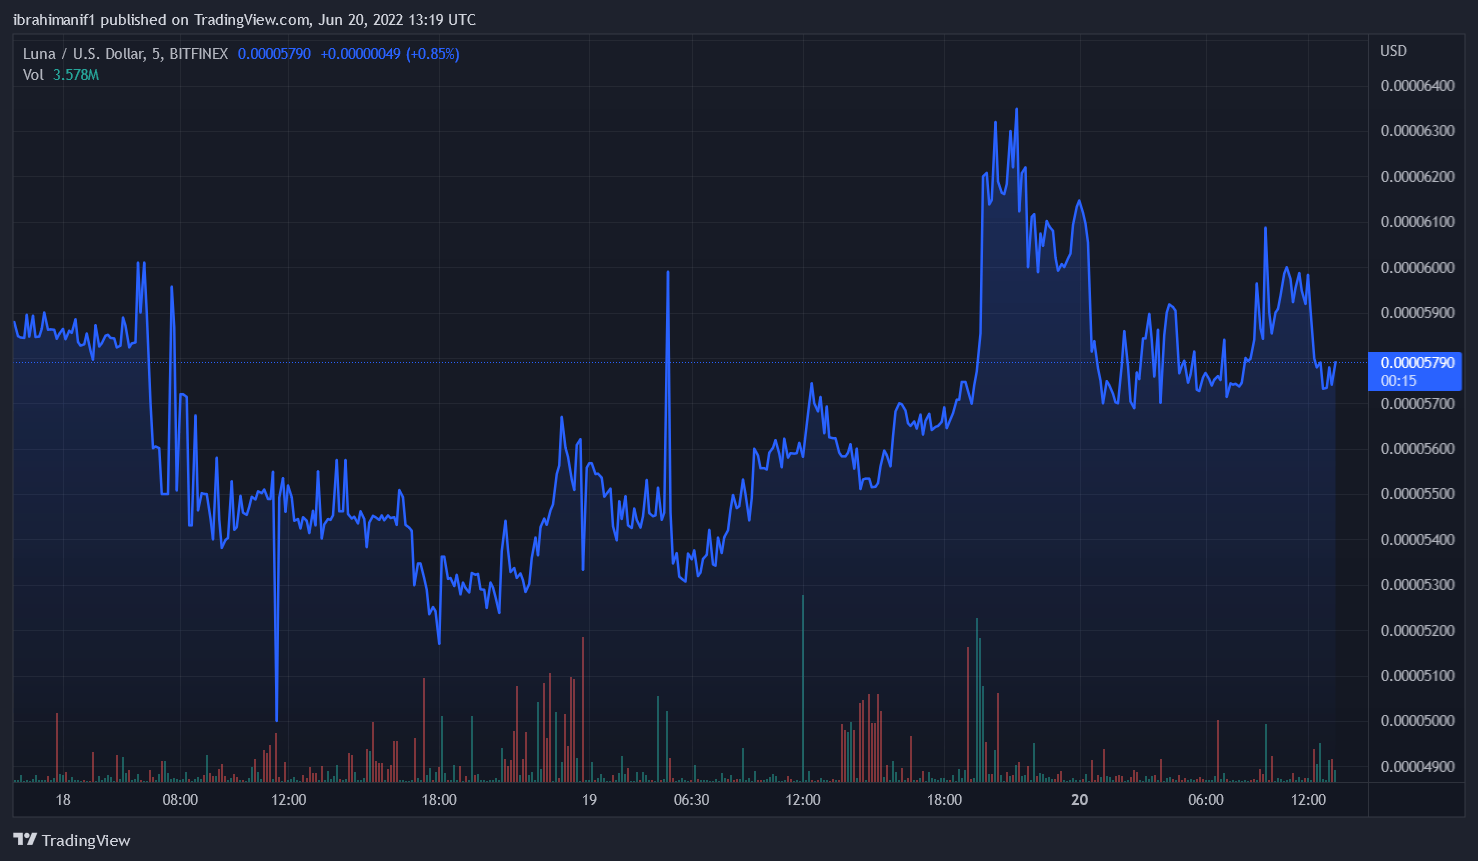Select the date marker 19 on time axis

click(589, 800)
